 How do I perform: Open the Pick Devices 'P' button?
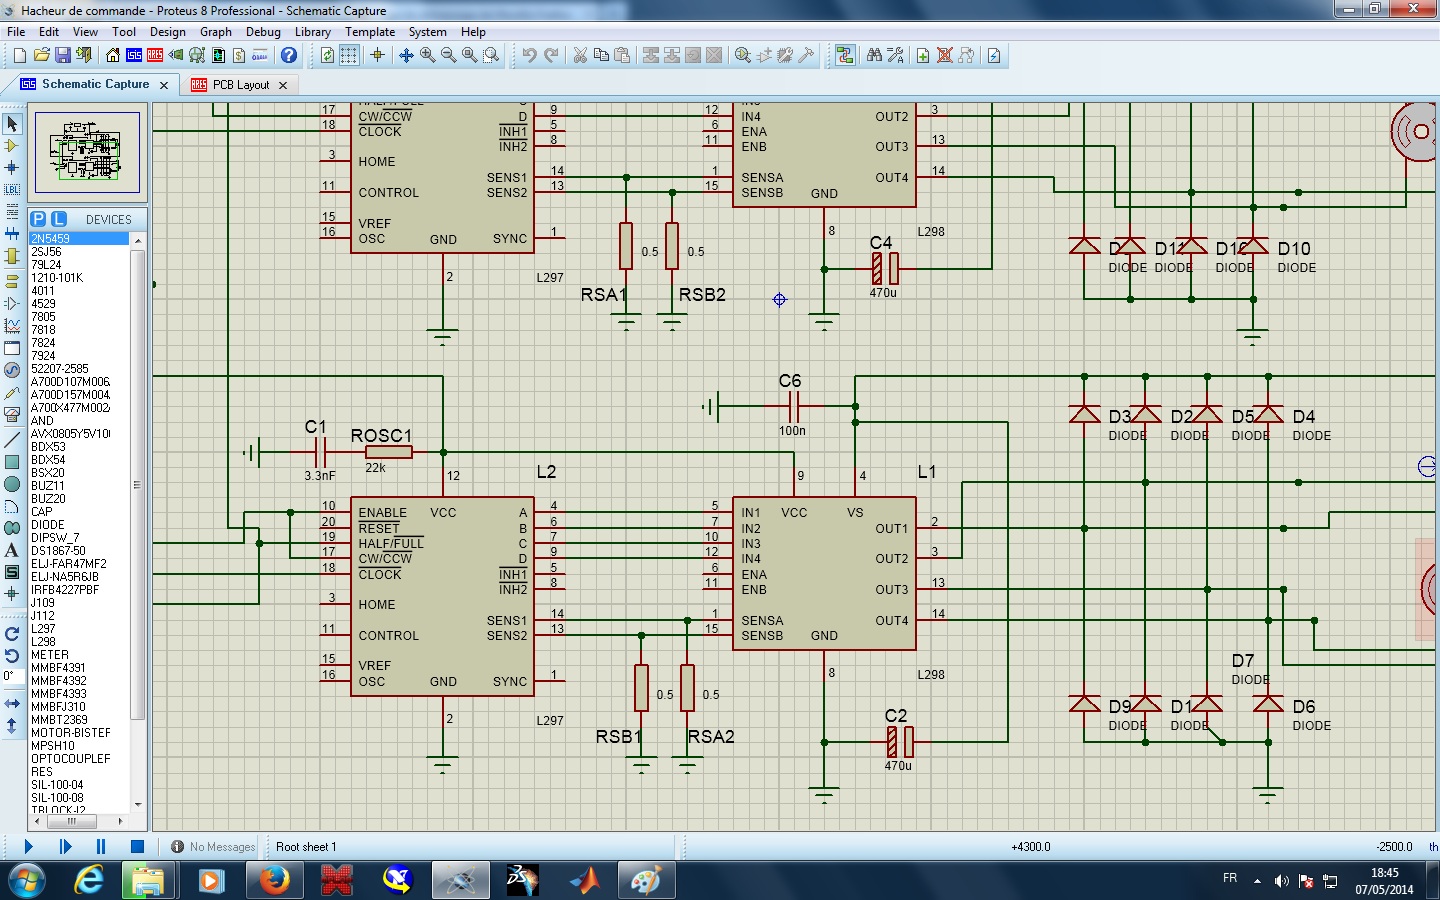[38, 219]
